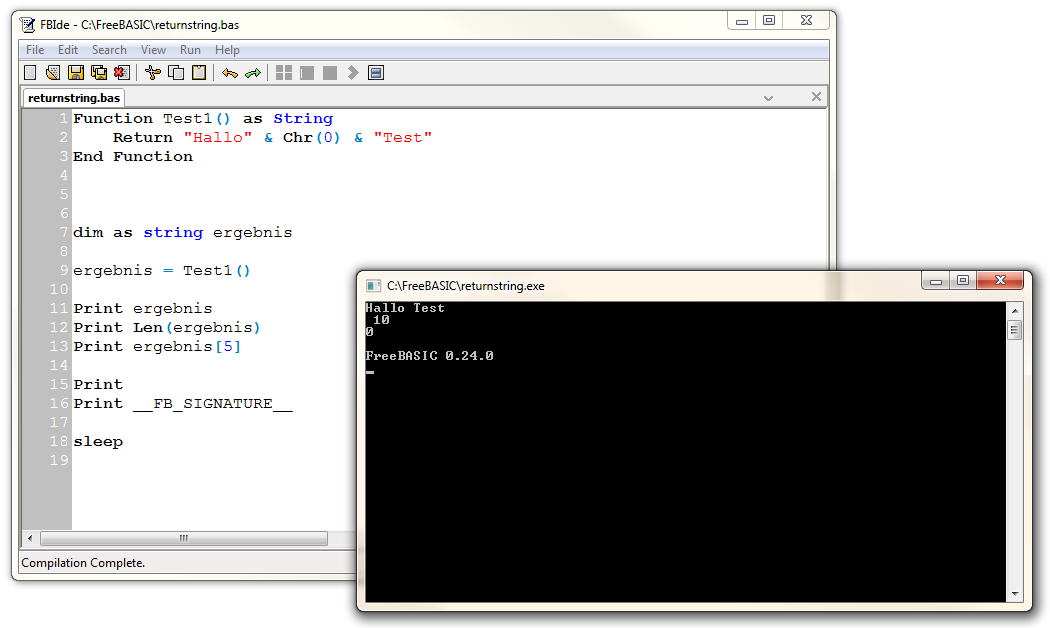Click the "Hallo" string literal in line 2
Screen dimensions: 1050x628
pos(218,138)
